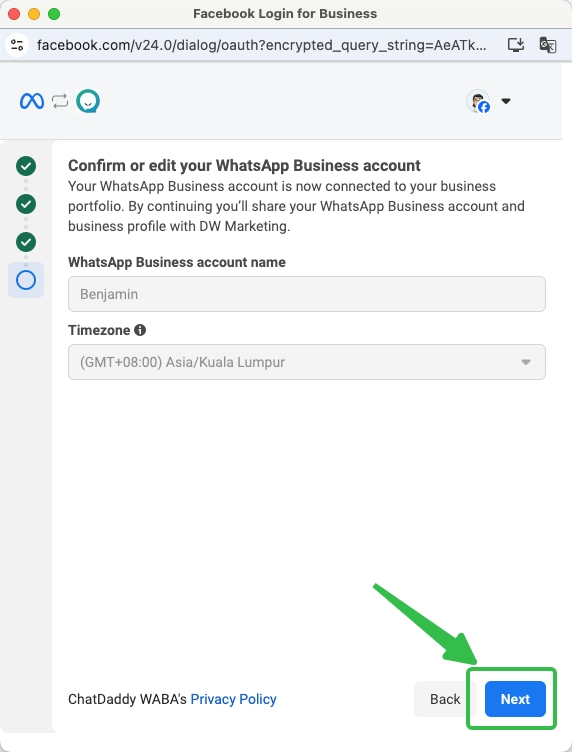Image resolution: width=572 pixels, height=752 pixels.
Task: Click the ChatDaddy teal chat bubble icon
Action: [88, 101]
